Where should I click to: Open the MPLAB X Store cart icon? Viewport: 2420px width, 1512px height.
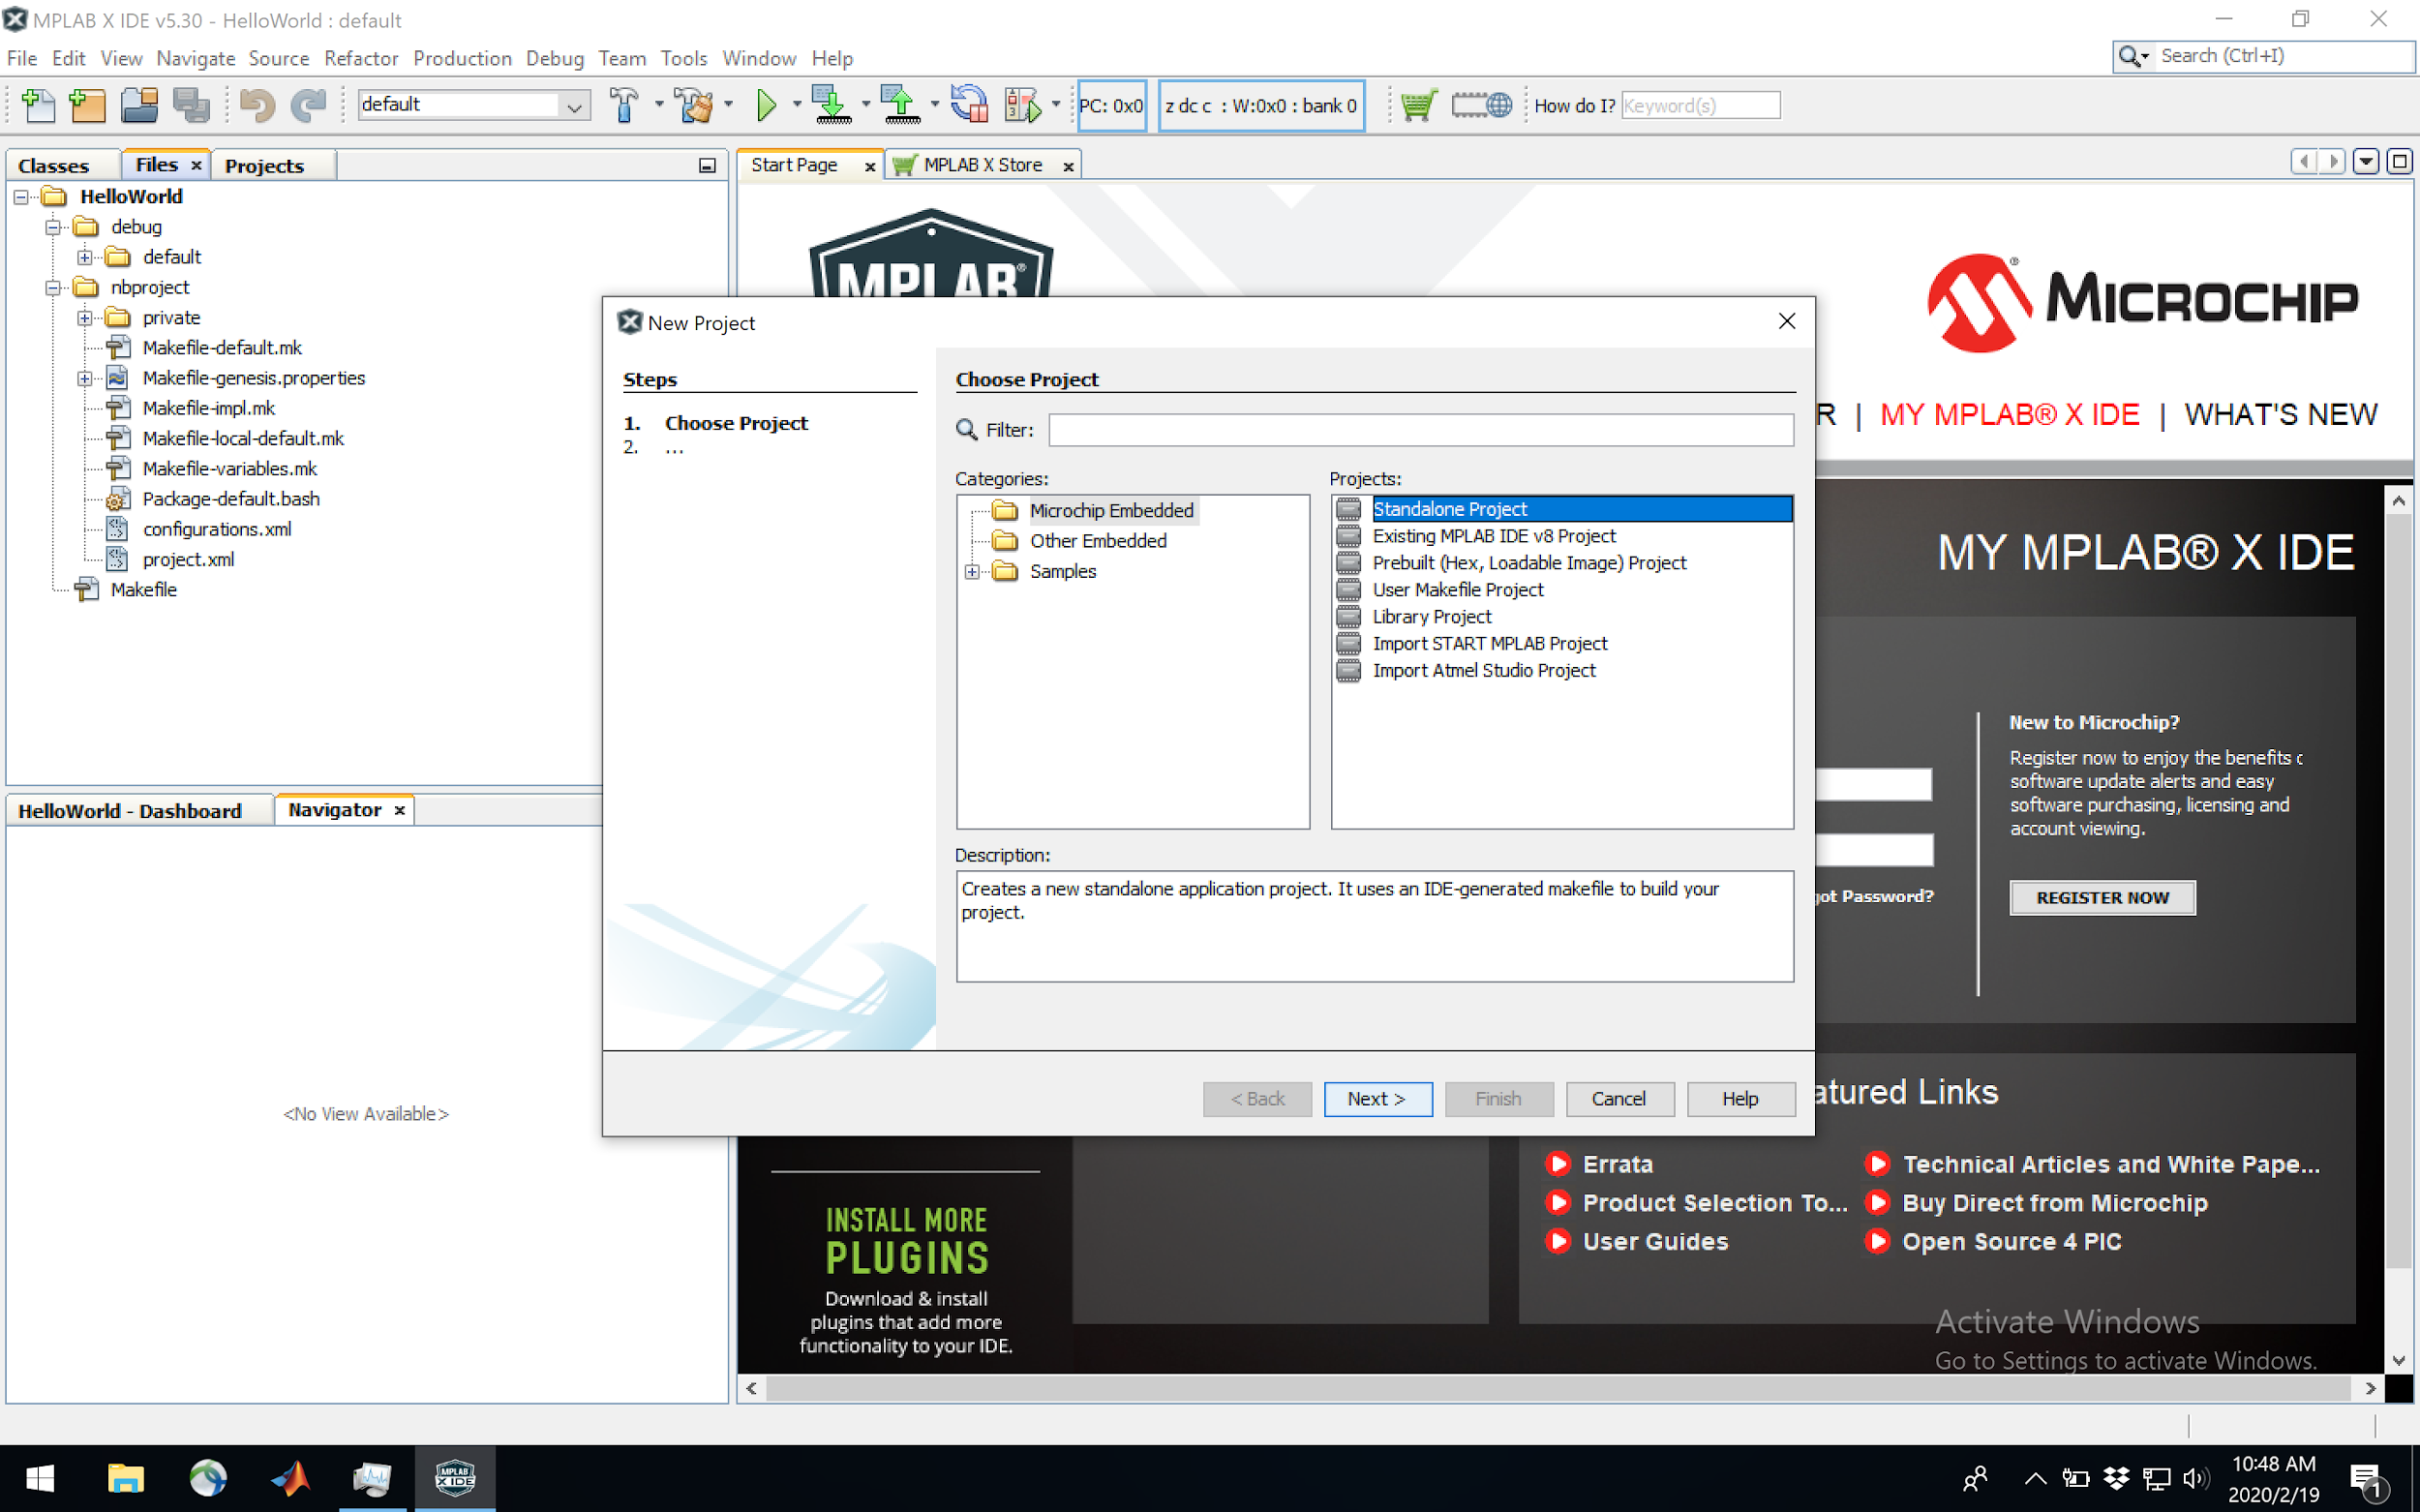[x=1418, y=105]
